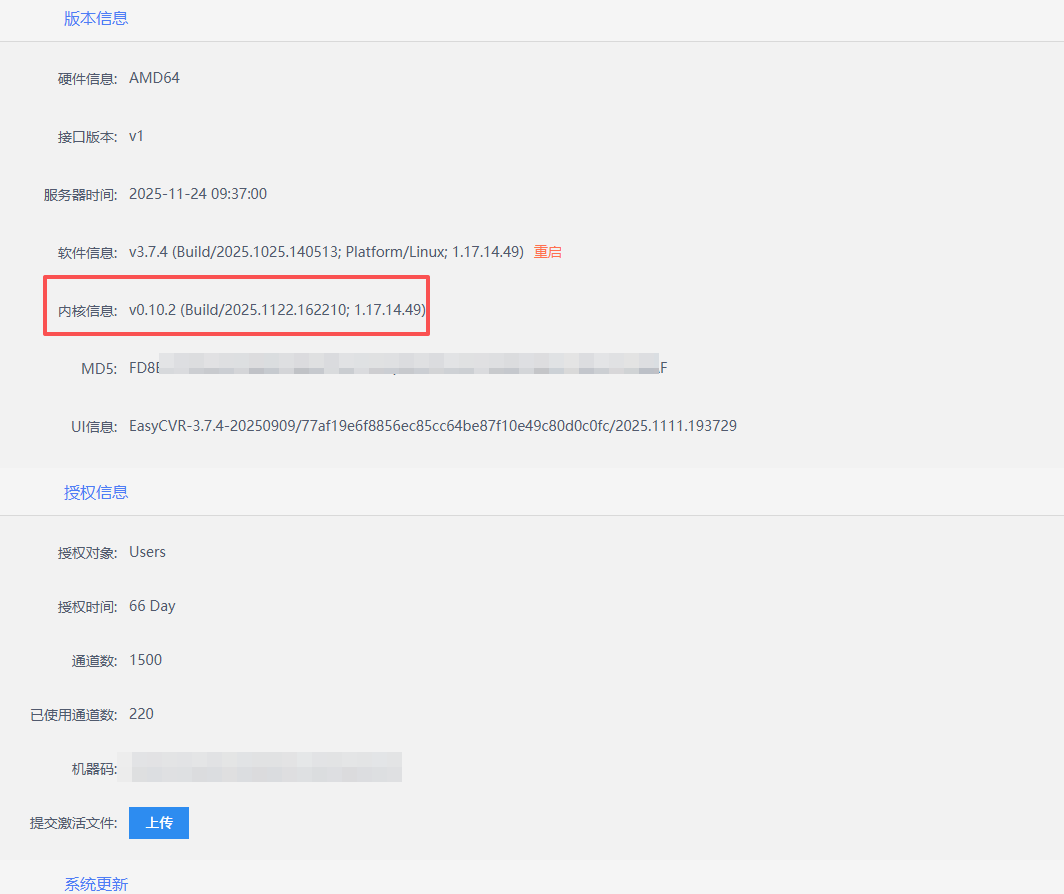Go to the 系统更新 section heading
Screen dimensions: 1064x894
[96, 884]
